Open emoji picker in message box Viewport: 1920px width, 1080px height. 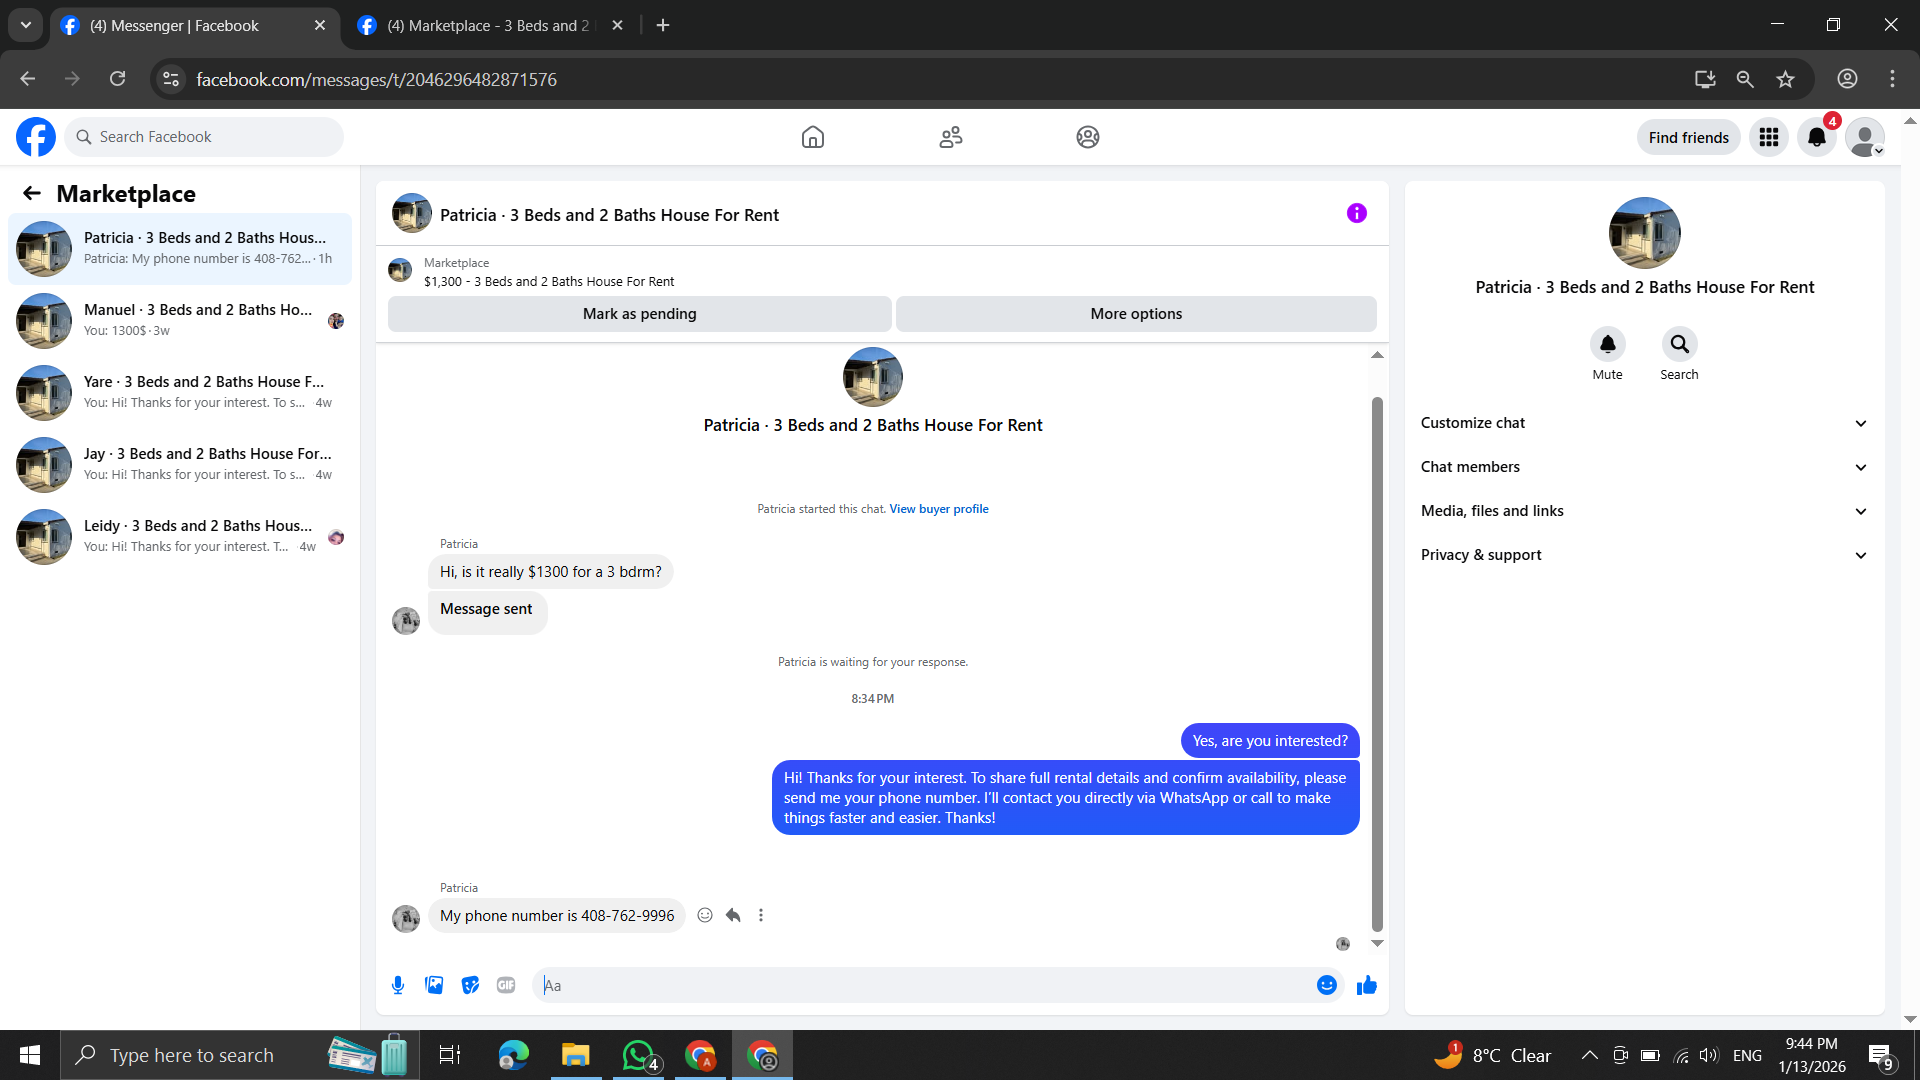coord(1326,985)
